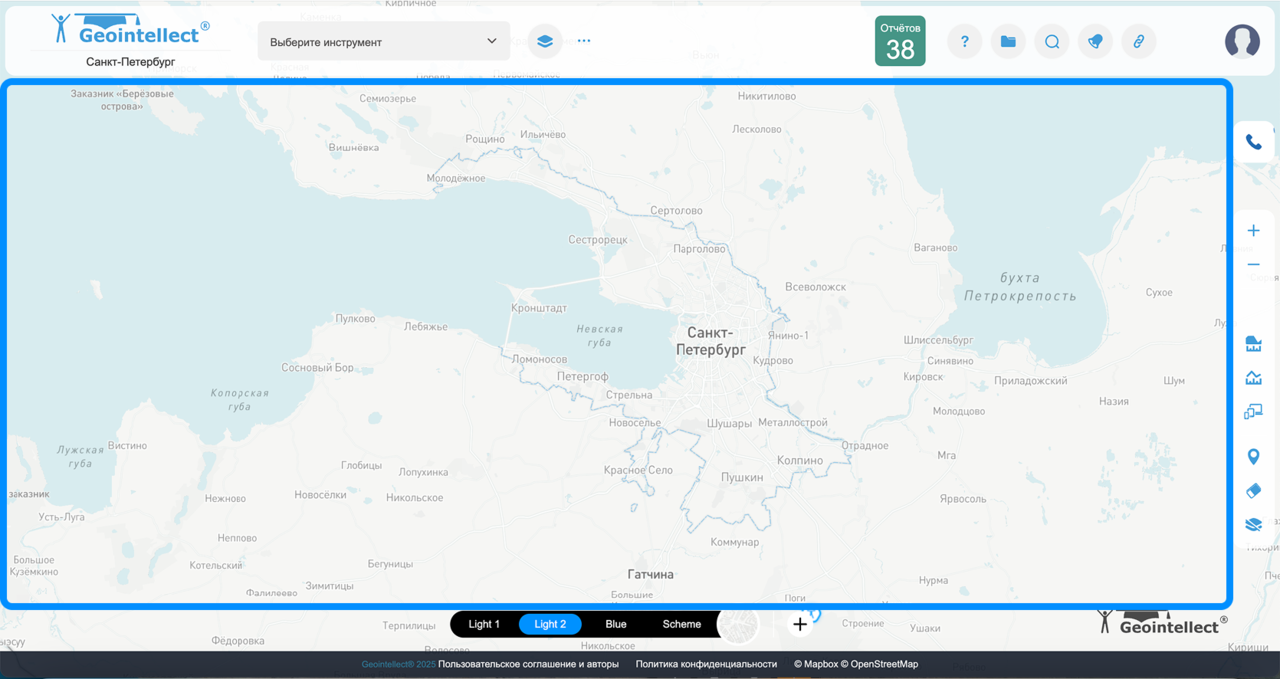Click the phone call icon
1280x679 pixels.
[x=1253, y=143]
